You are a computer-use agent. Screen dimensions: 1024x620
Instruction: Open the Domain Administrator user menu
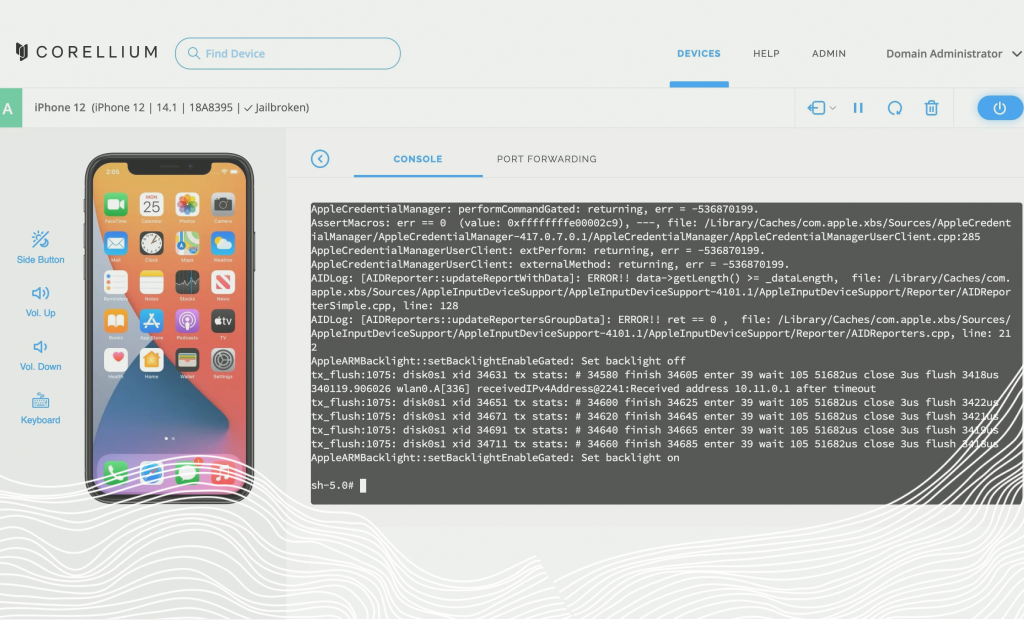click(953, 54)
